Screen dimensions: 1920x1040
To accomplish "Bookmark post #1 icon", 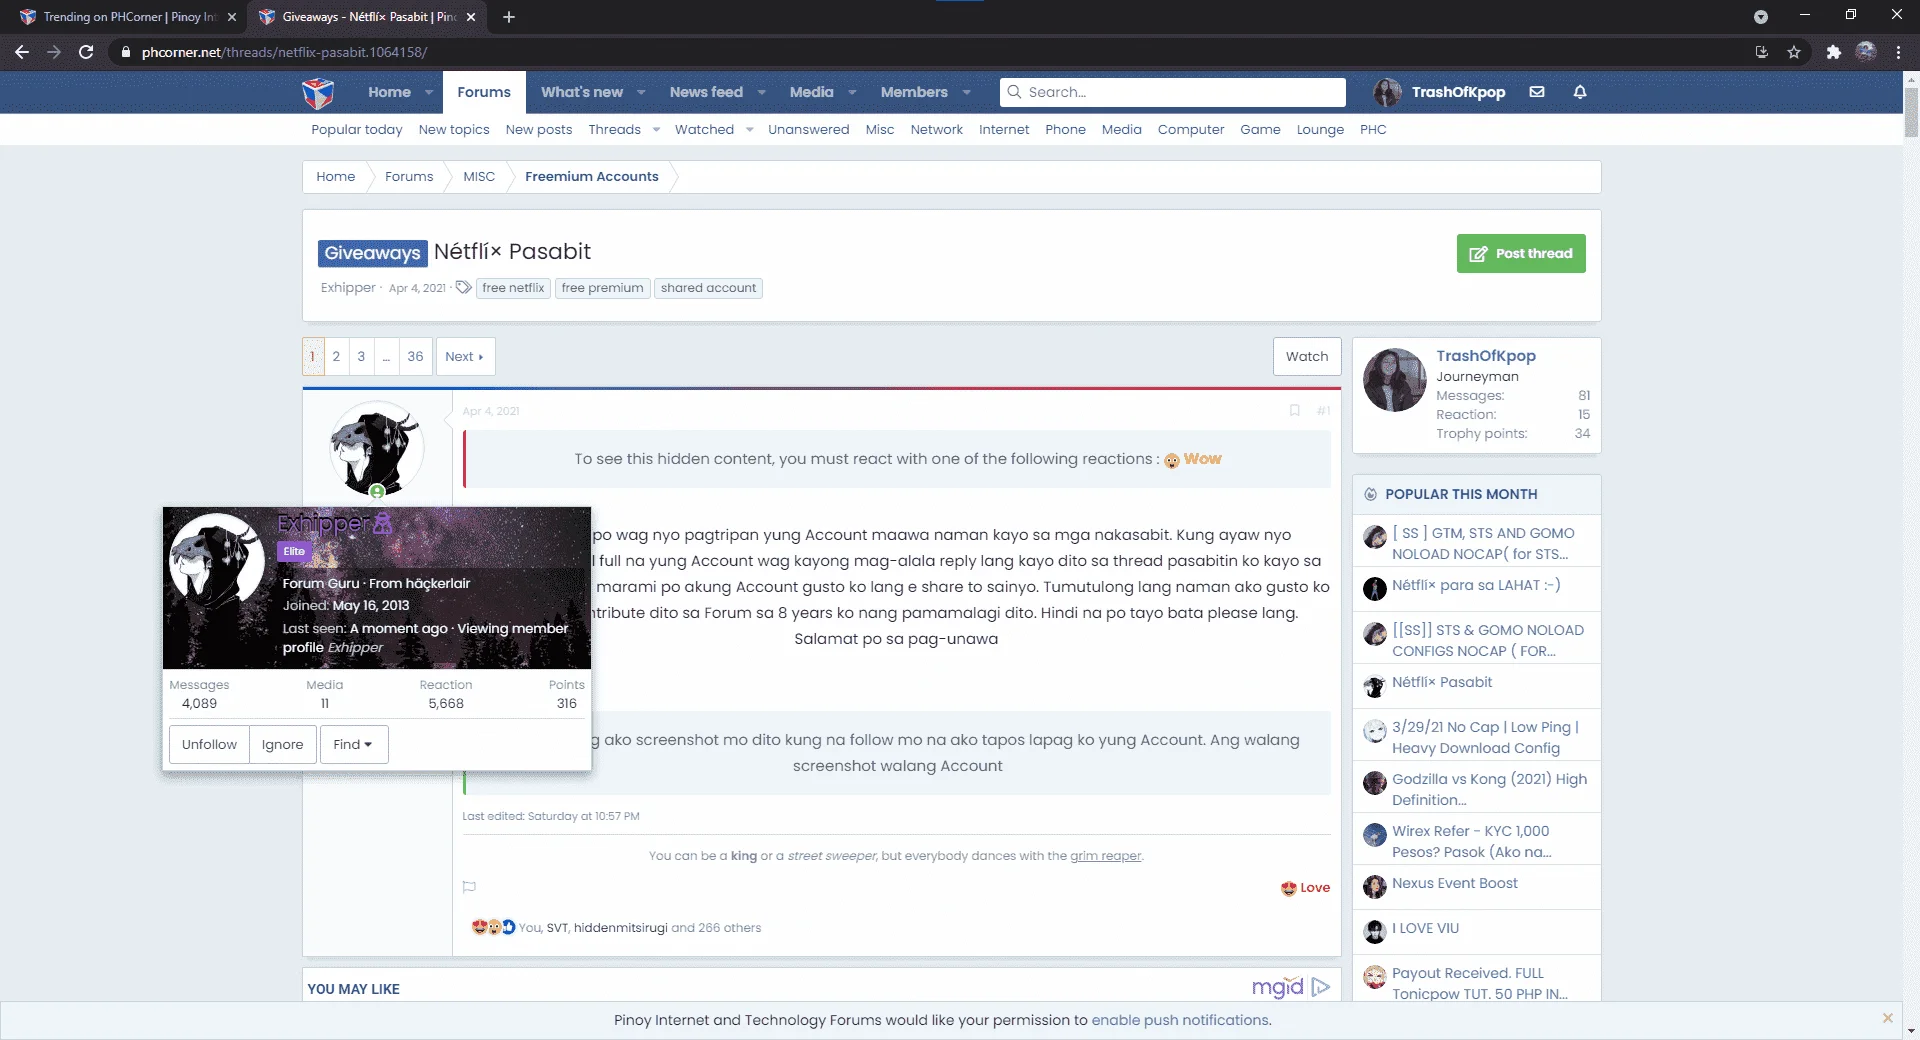I will [x=1295, y=410].
